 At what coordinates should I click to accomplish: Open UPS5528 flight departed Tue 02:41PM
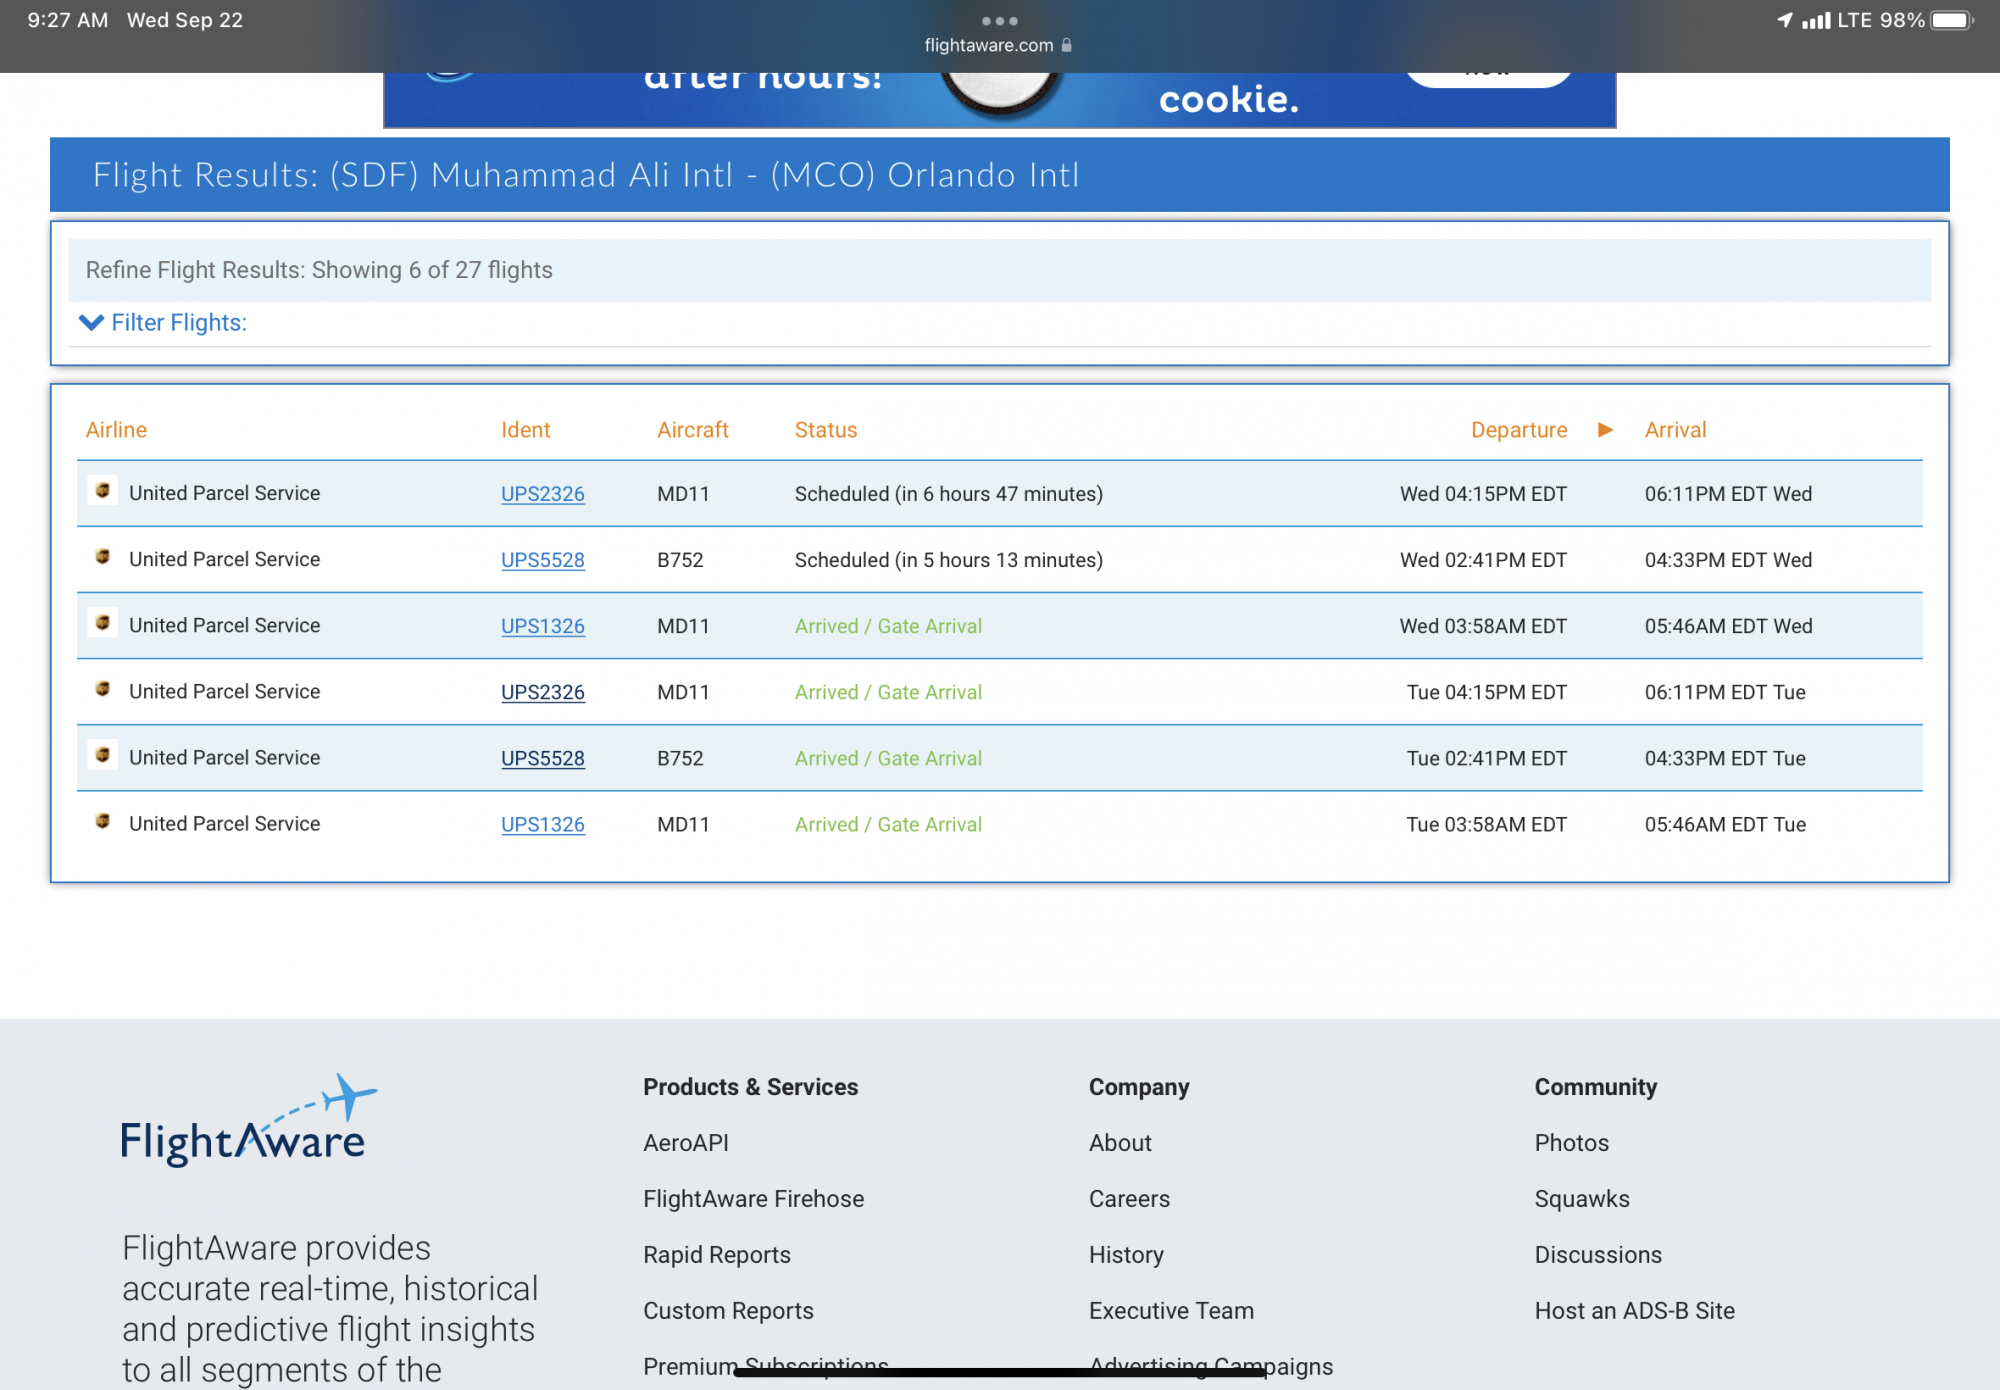(543, 758)
